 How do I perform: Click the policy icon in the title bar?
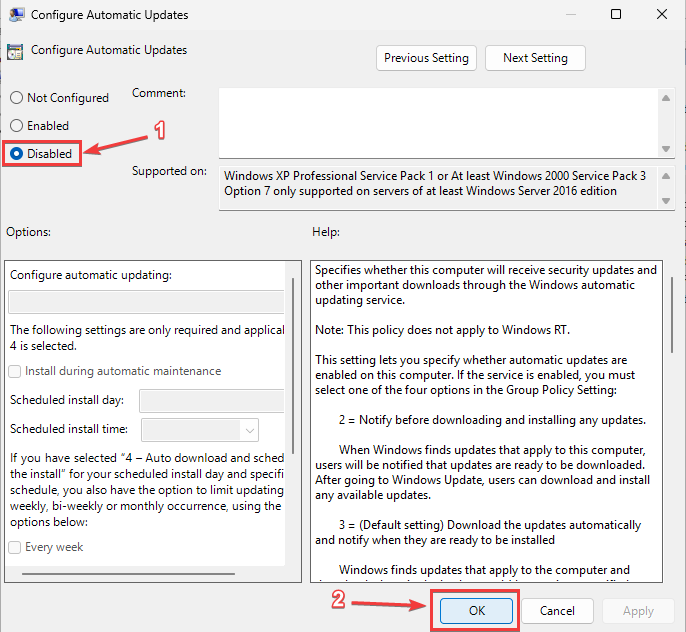pyautogui.click(x=14, y=15)
